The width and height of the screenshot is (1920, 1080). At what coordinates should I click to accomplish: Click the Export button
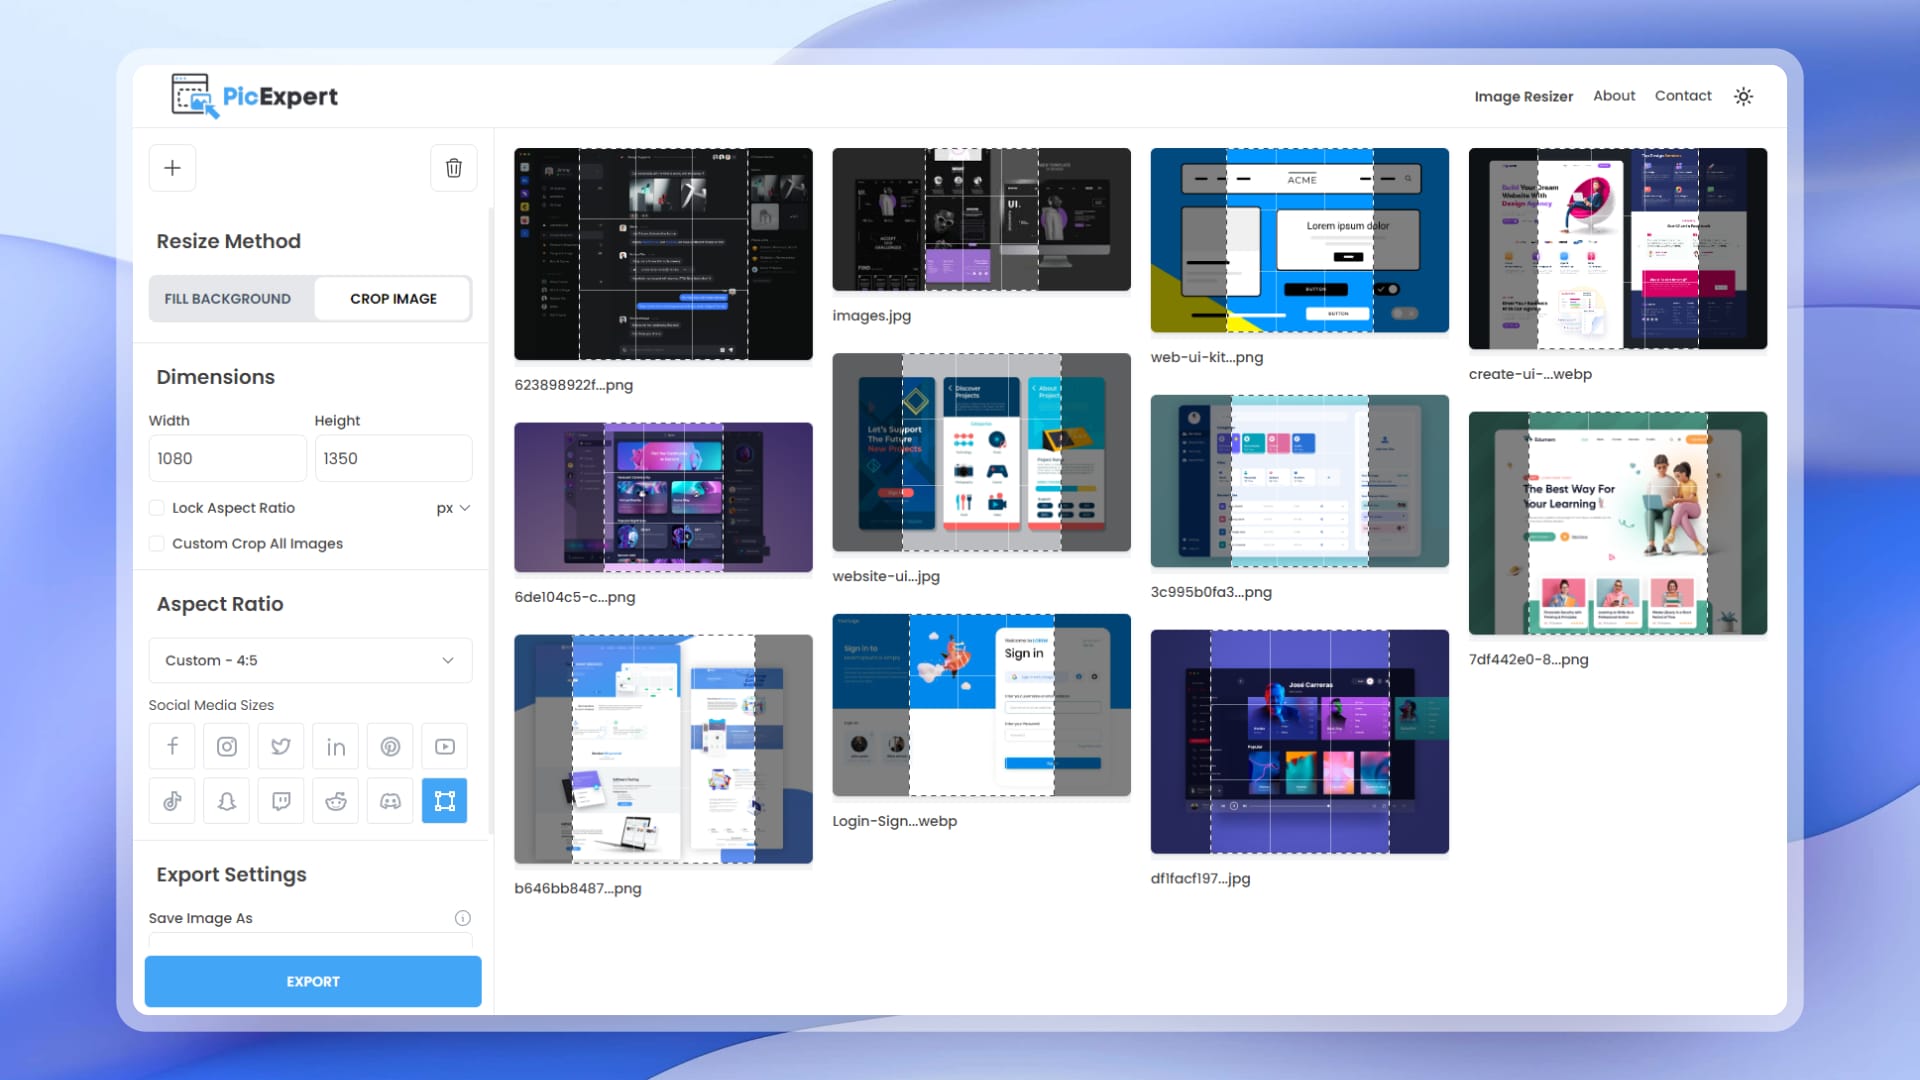(313, 981)
